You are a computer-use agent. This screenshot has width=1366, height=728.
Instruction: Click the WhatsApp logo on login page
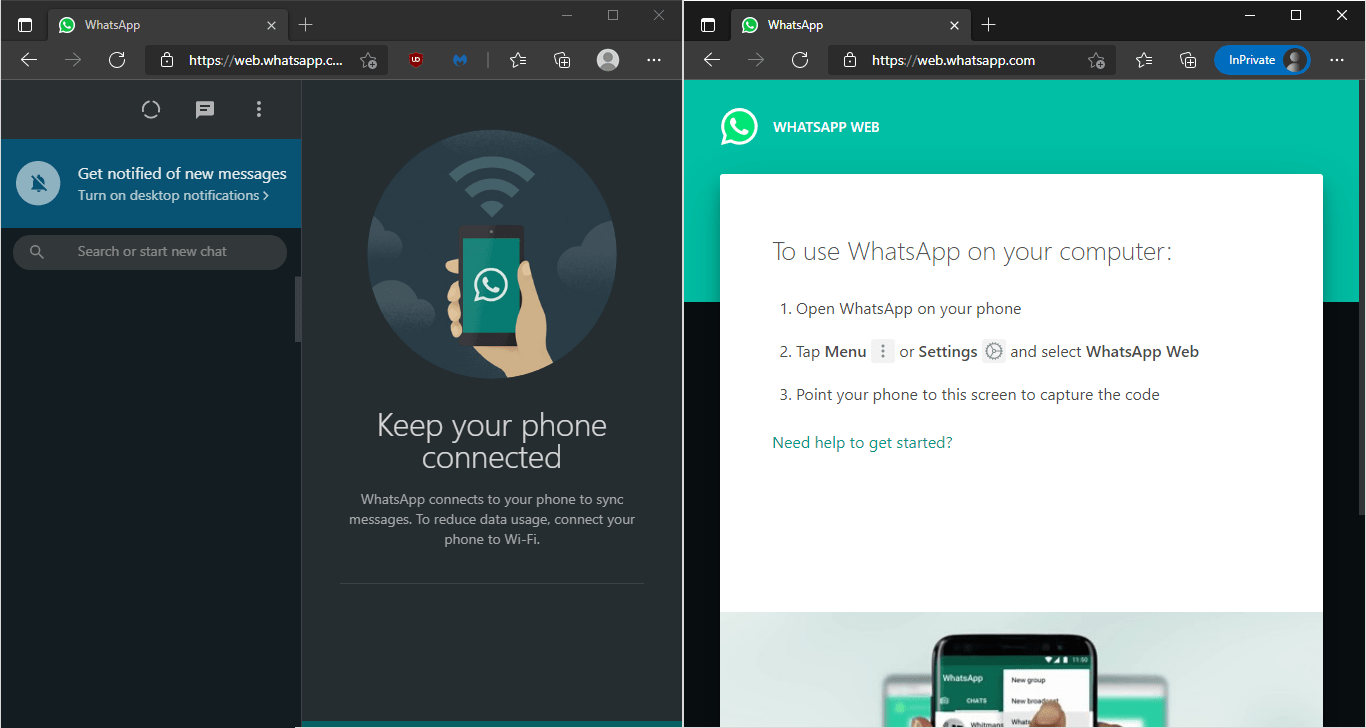739,127
